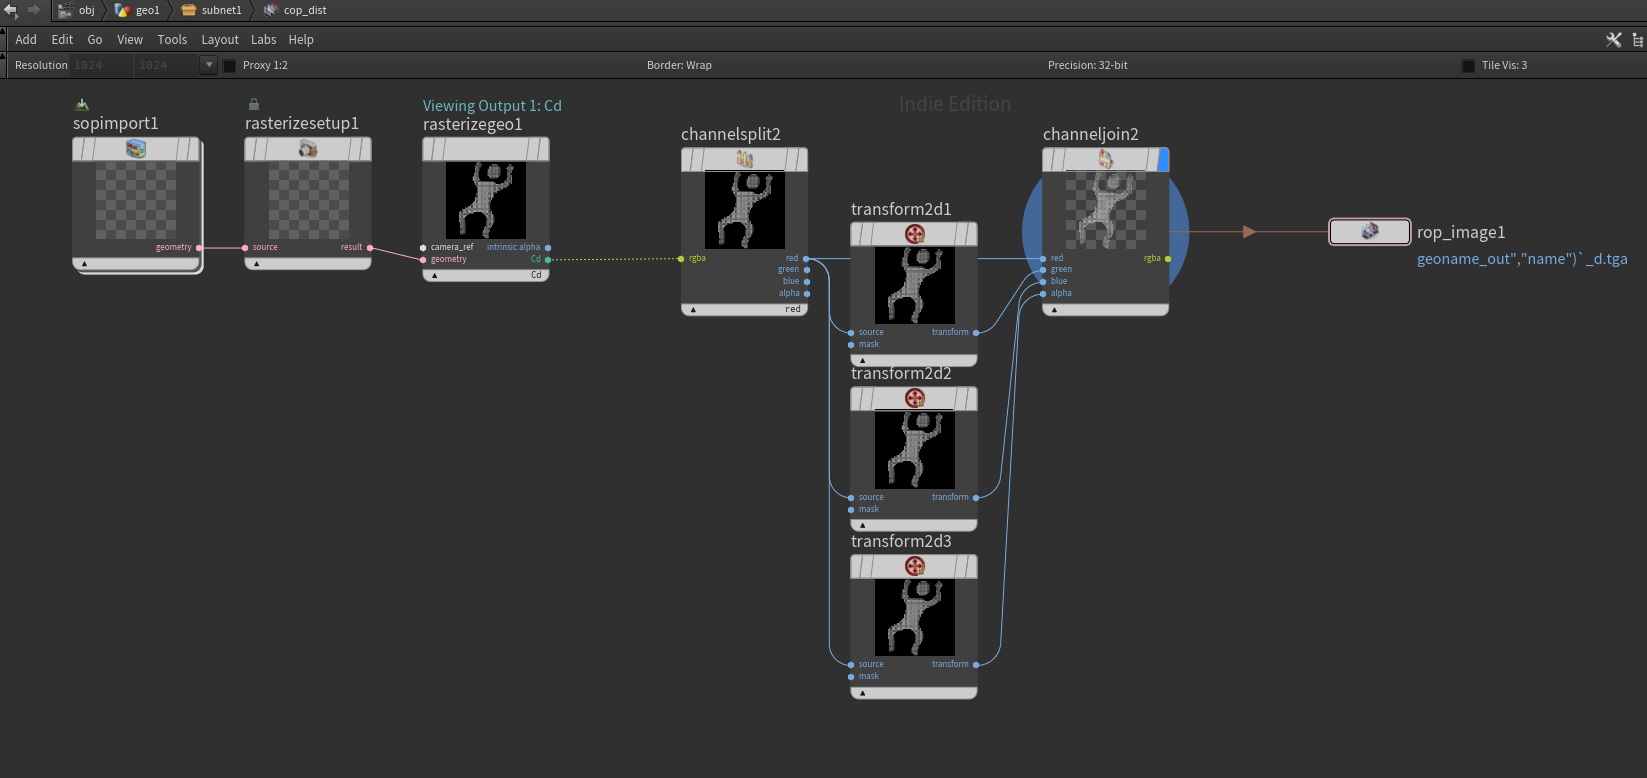Open the Add menu

click(26, 40)
